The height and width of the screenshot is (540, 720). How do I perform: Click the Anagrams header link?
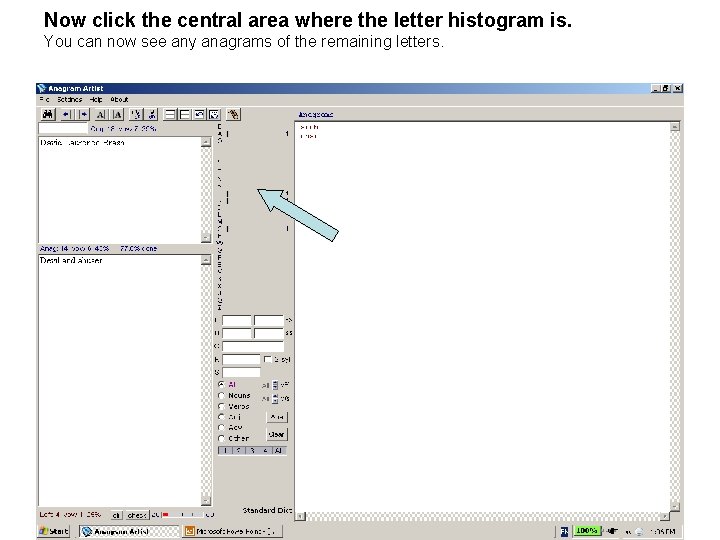tap(315, 114)
